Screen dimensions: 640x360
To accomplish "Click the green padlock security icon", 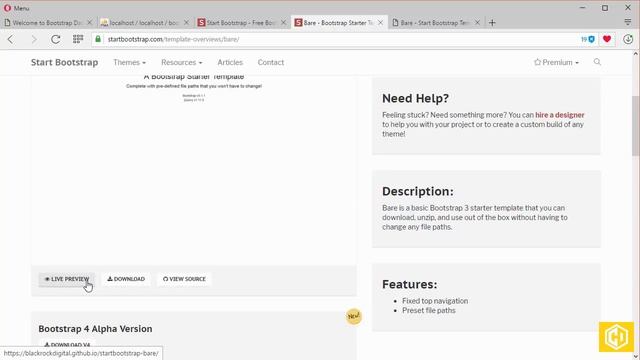I will [98, 39].
